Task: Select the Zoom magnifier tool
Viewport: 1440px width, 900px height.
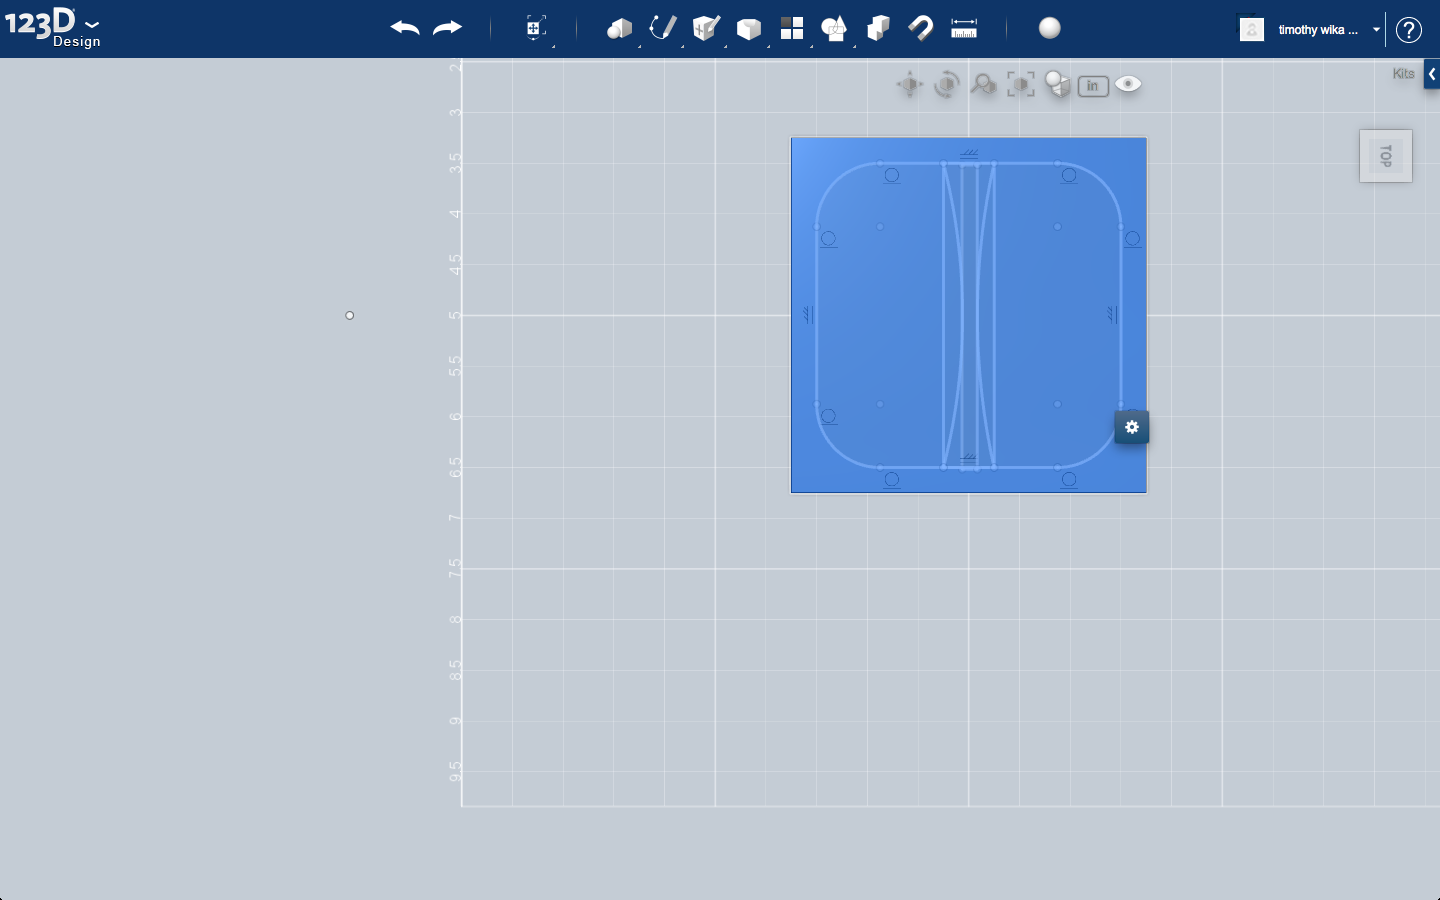Action: coord(983,85)
